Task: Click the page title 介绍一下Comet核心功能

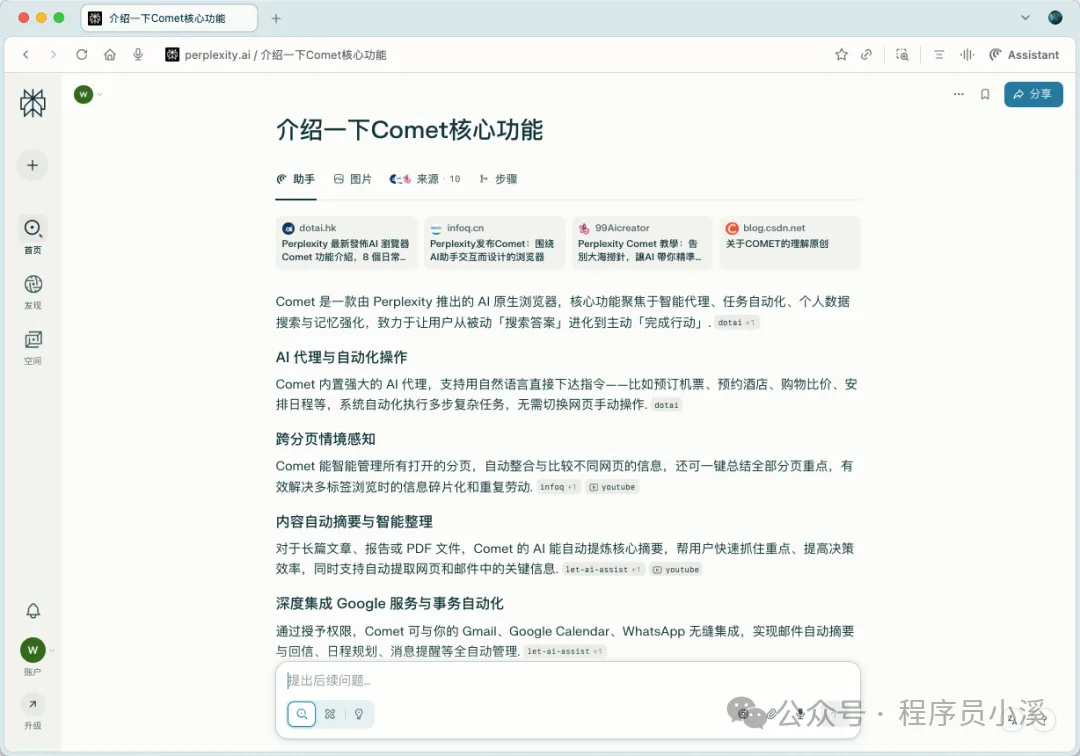Action: point(410,129)
